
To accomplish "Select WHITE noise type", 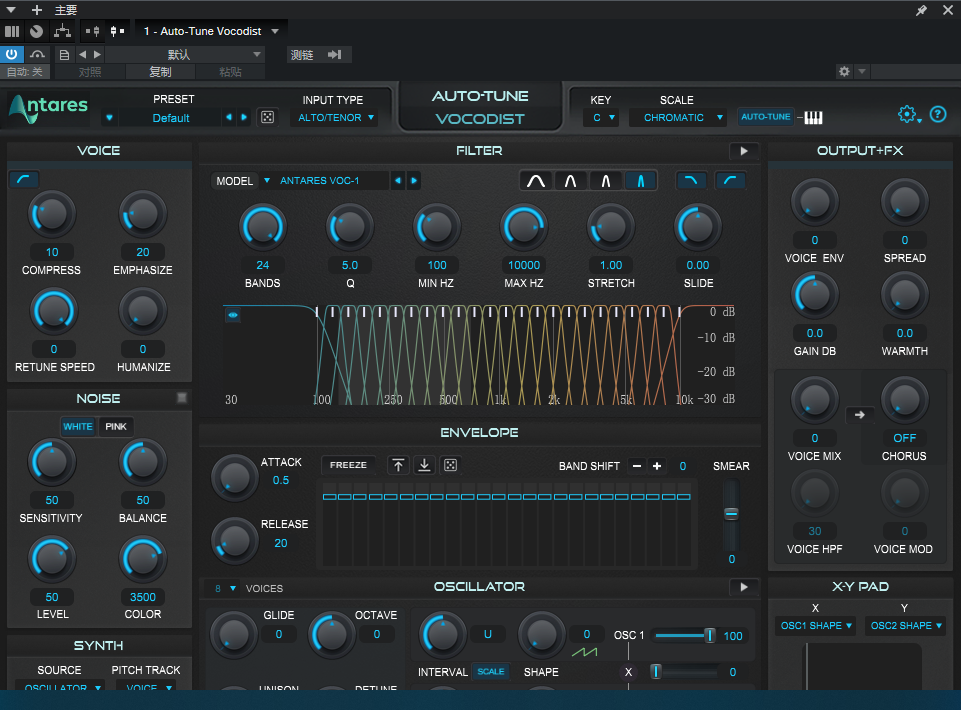I will click(x=78, y=427).
